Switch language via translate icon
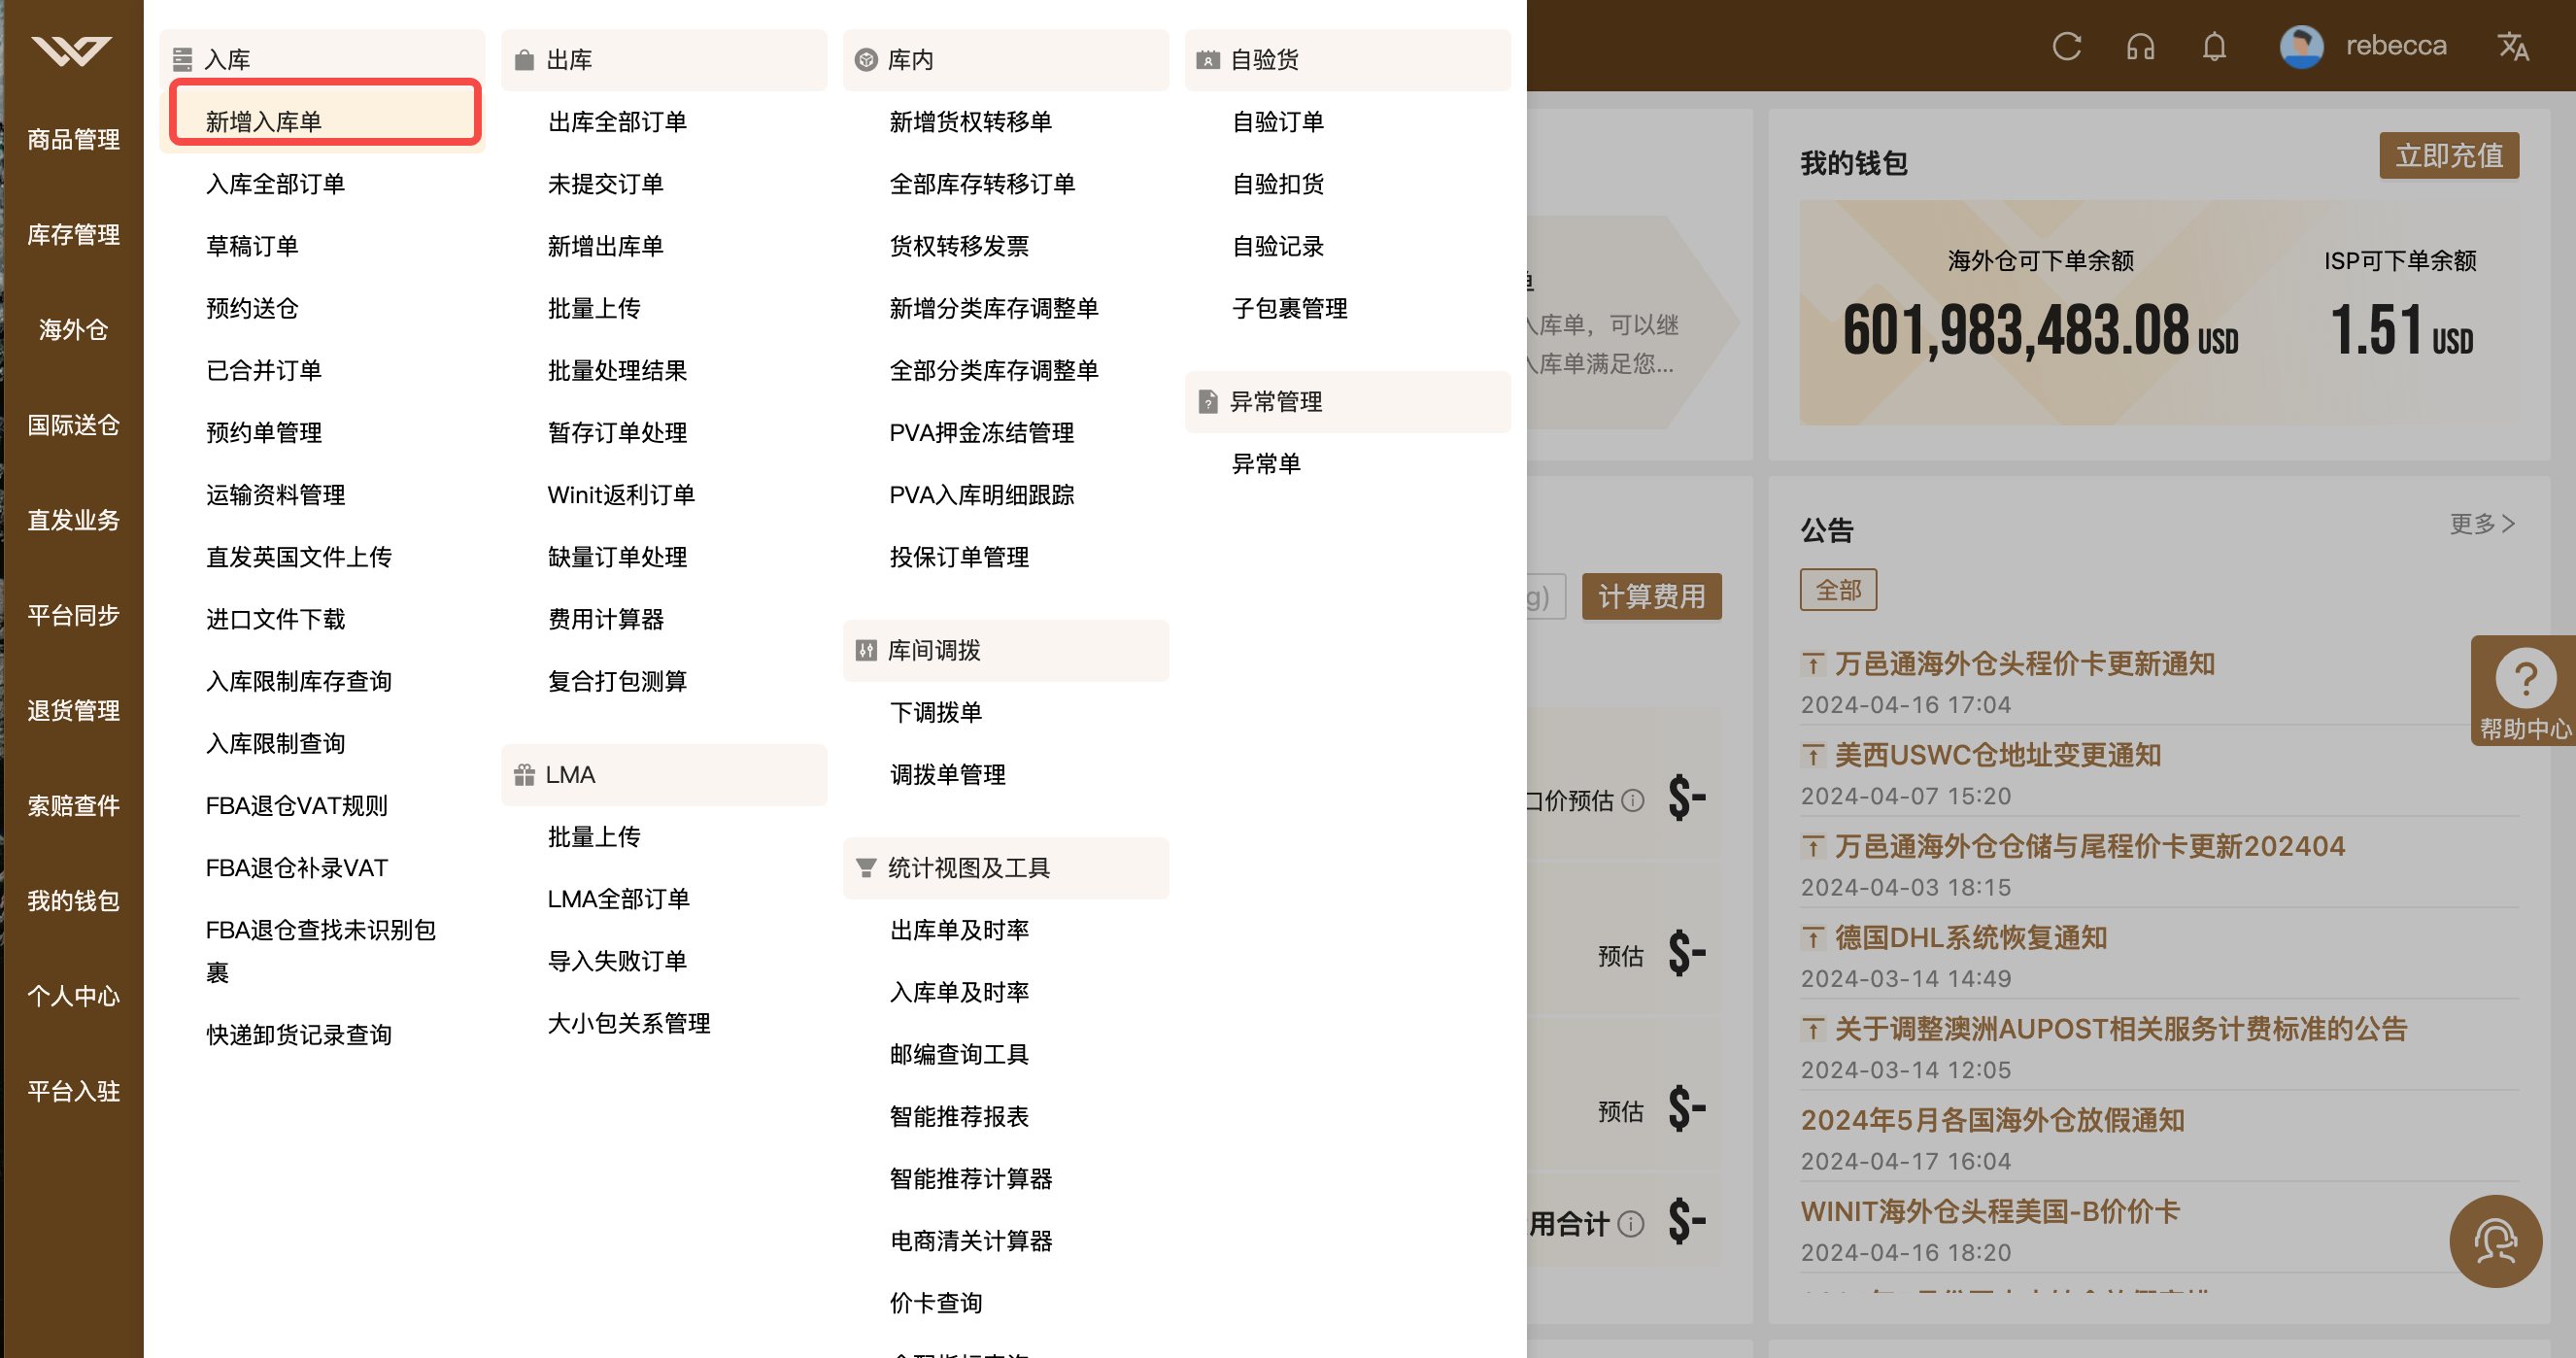 coord(2513,46)
